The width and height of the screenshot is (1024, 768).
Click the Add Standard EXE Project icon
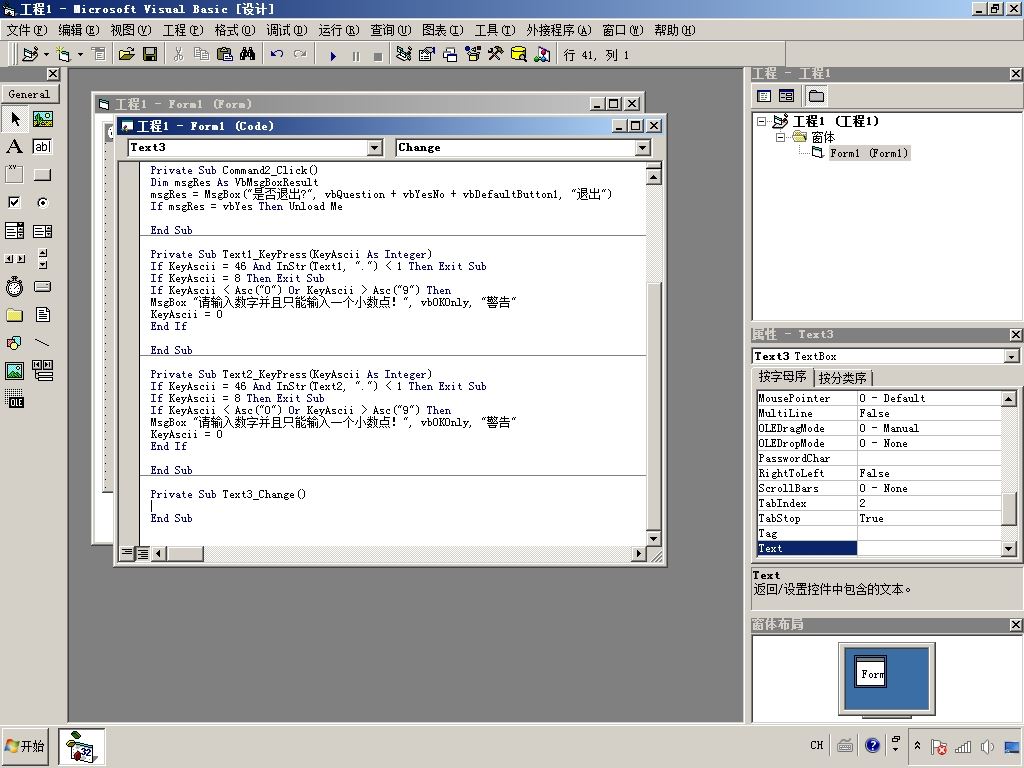[x=29, y=54]
